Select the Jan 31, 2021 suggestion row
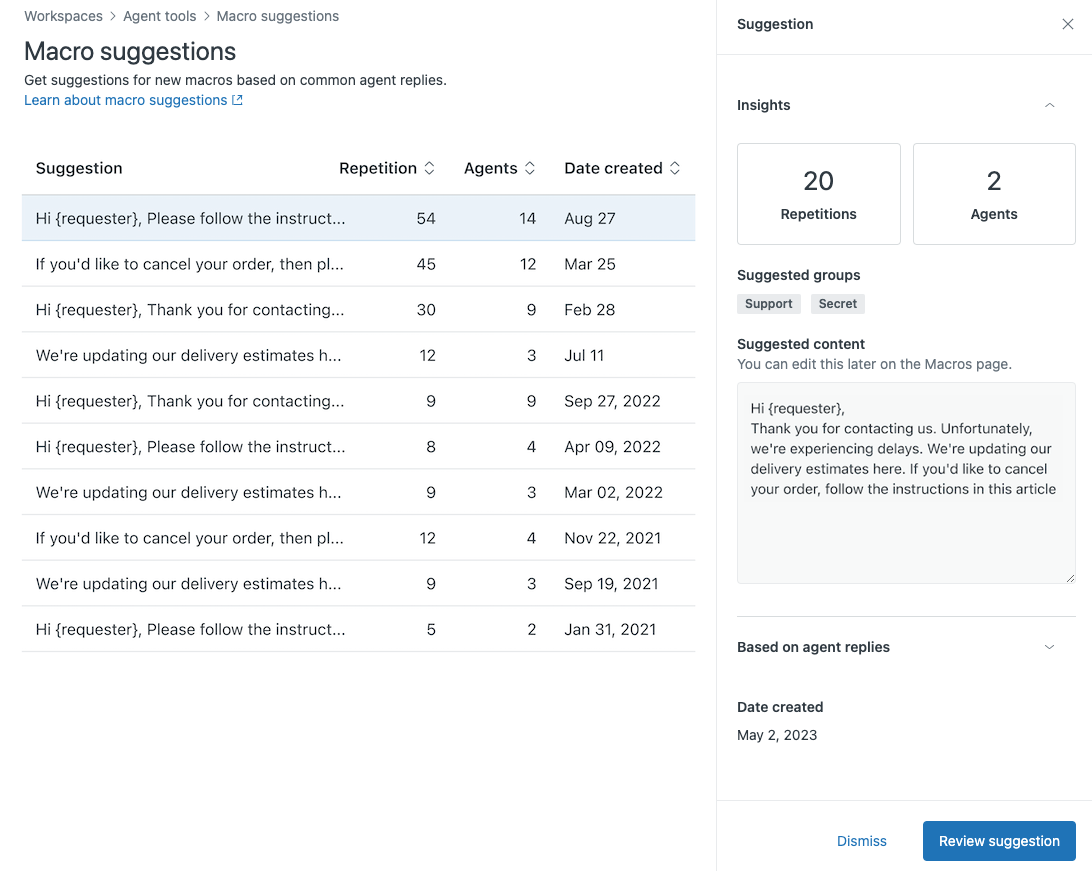Screen dimensions: 1092x871 (x=190, y=629)
